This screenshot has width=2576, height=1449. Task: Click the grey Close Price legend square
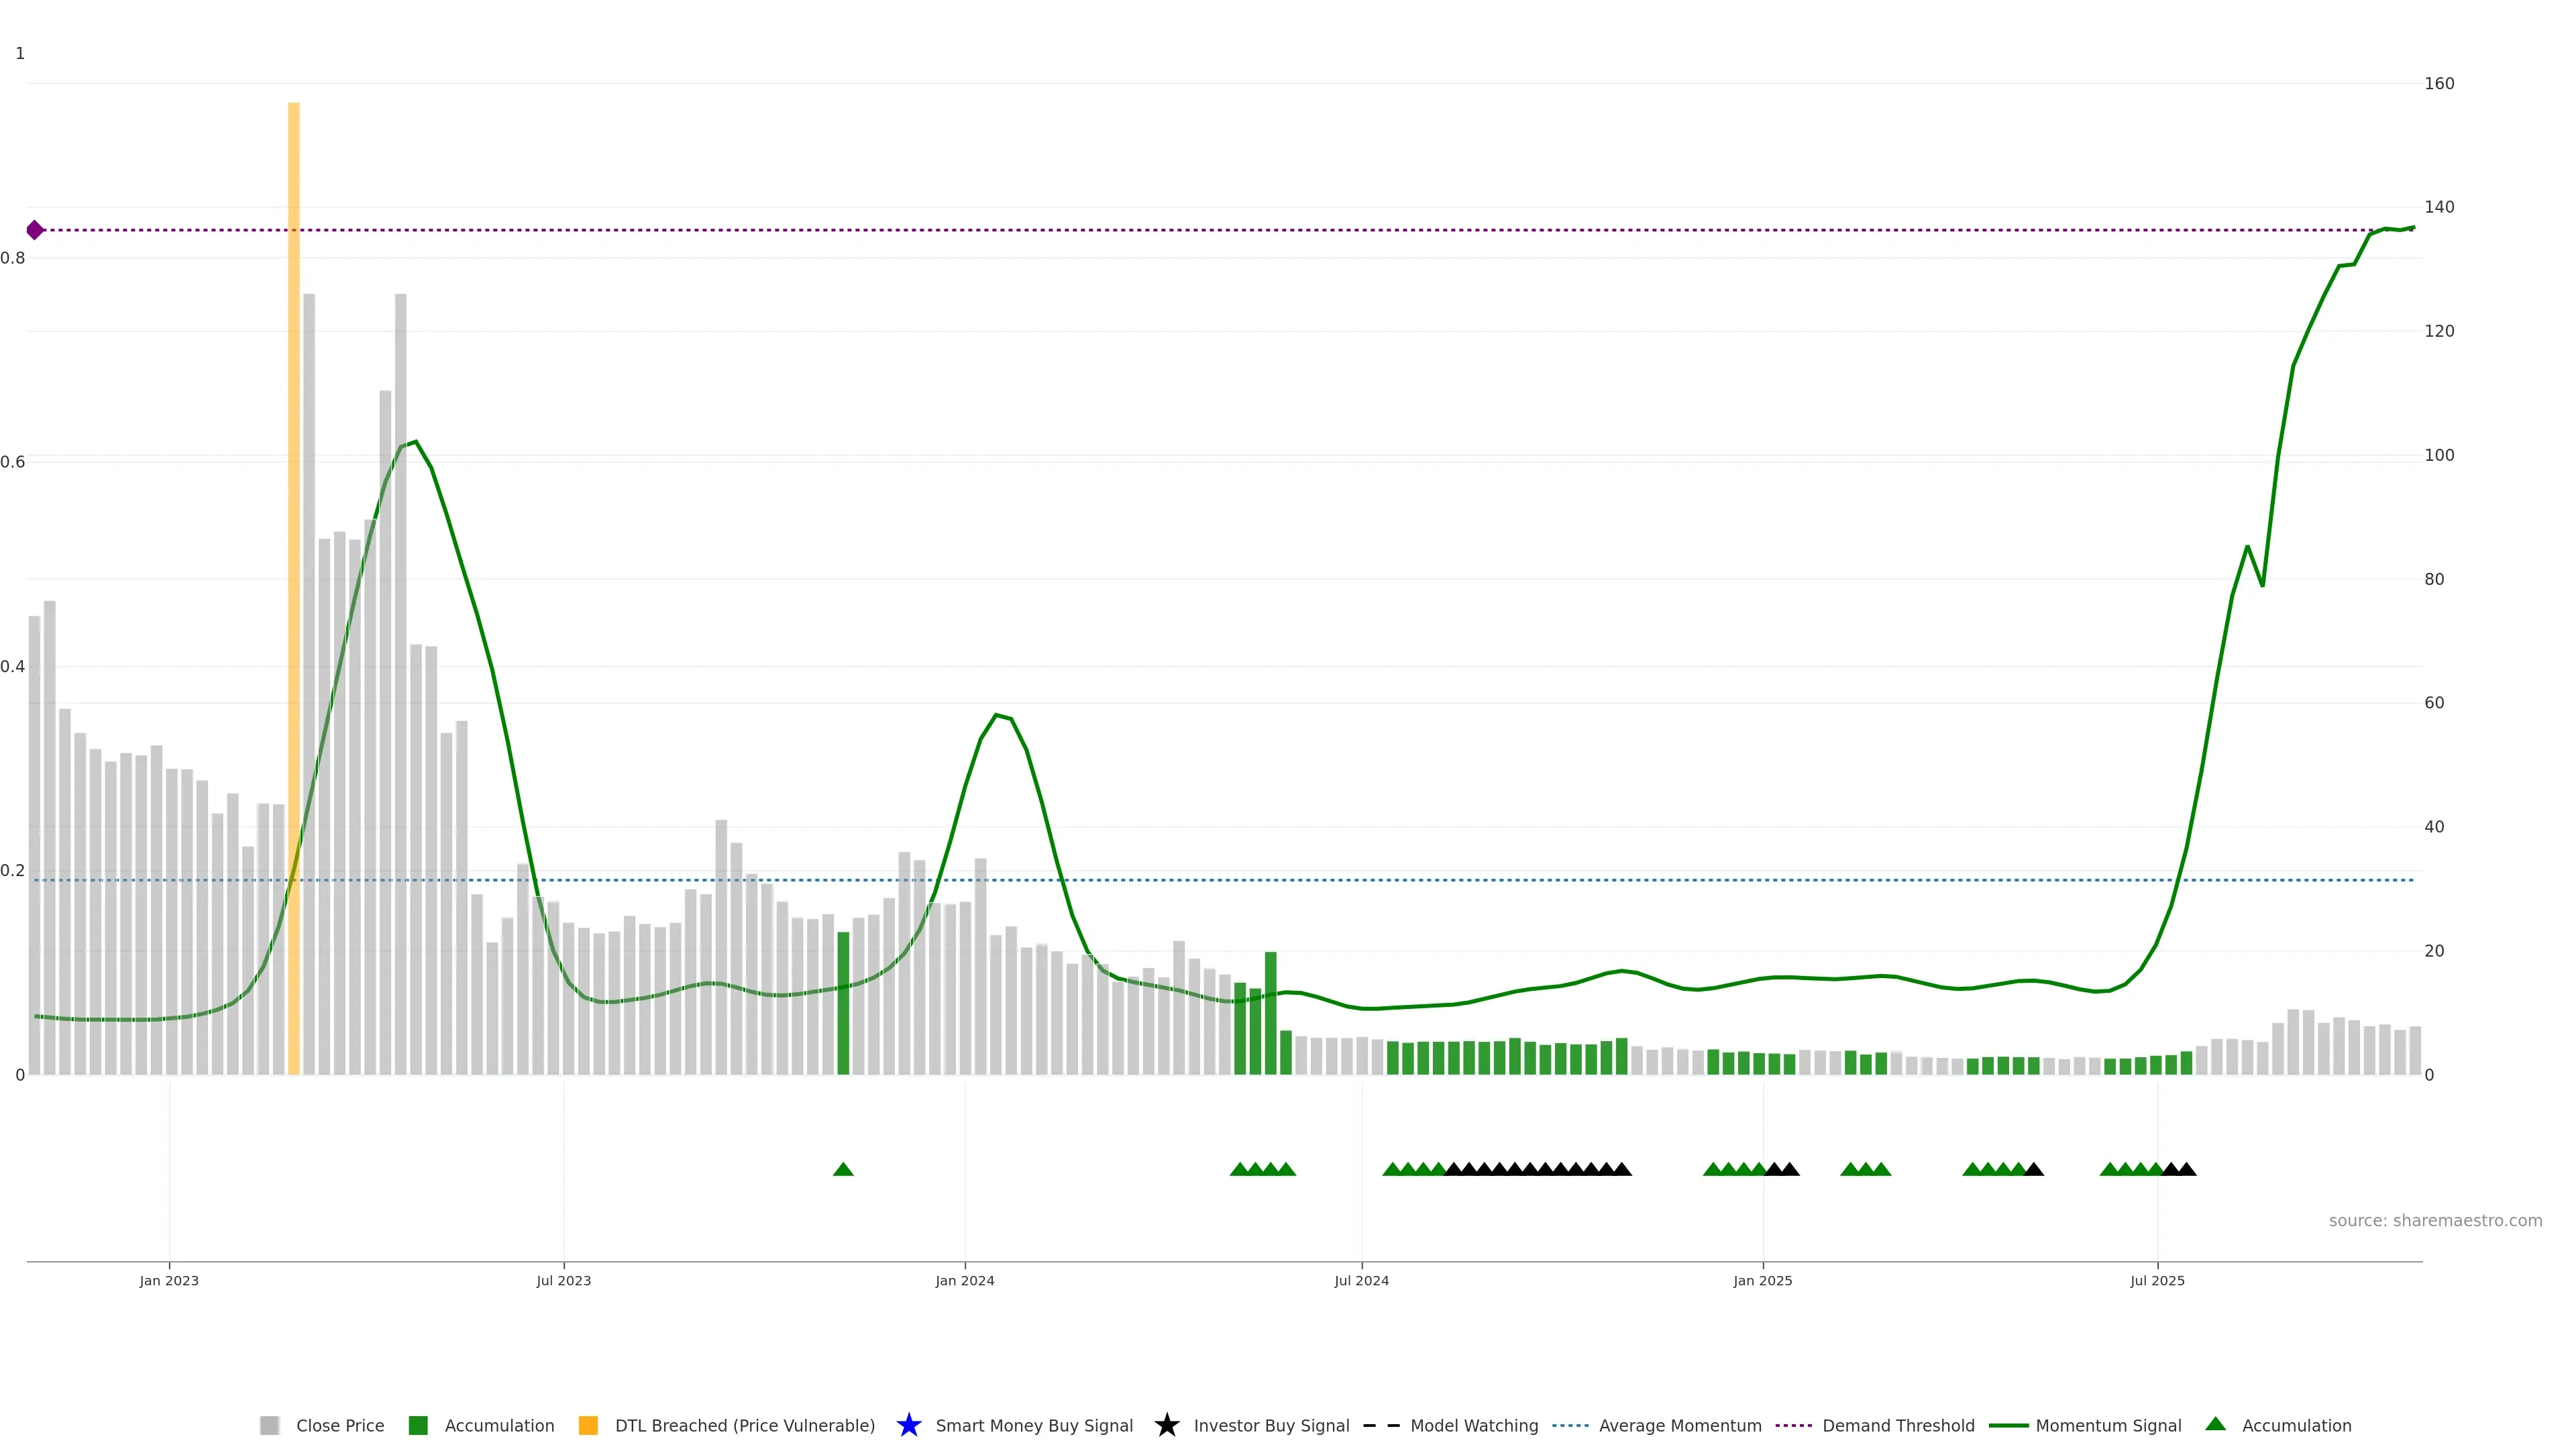click(x=269, y=1425)
